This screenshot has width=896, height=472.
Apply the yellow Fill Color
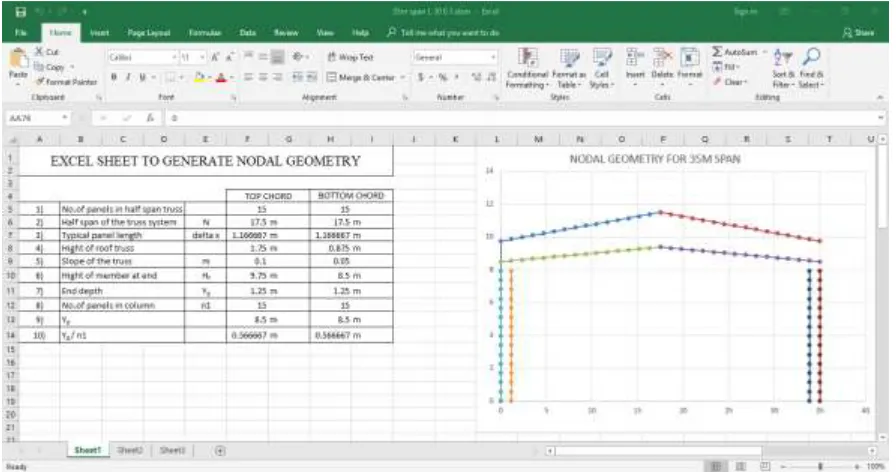point(199,77)
